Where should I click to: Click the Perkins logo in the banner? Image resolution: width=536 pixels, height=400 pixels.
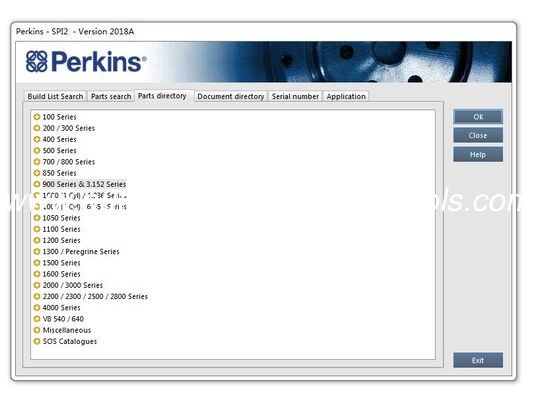(x=86, y=62)
